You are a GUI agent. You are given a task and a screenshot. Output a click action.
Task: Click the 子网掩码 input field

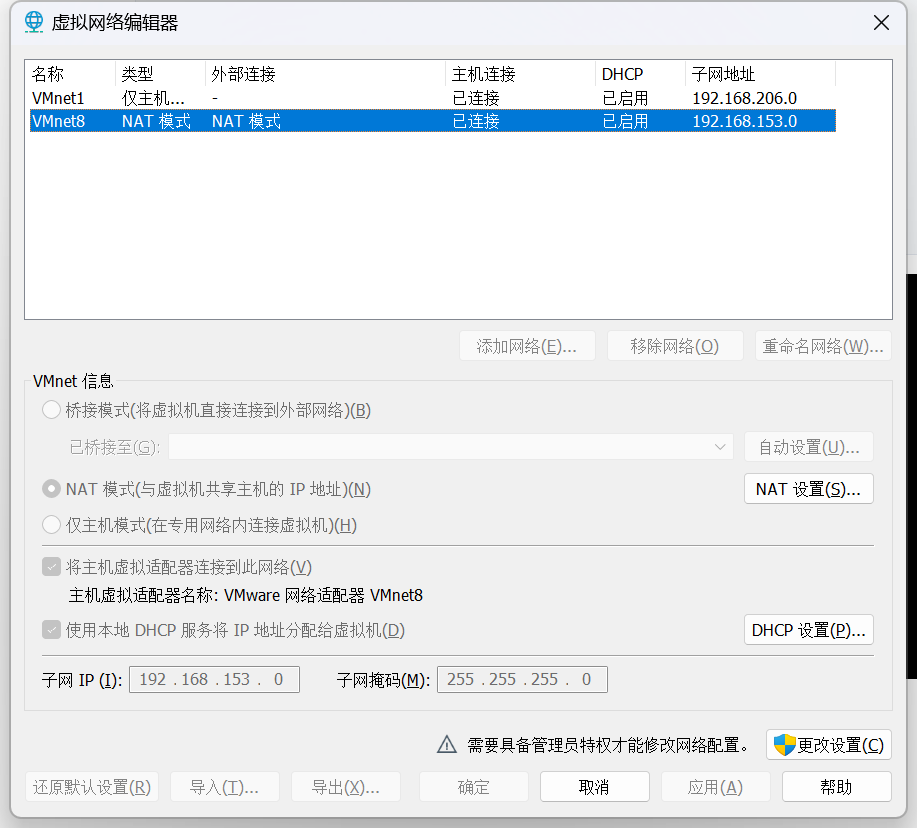522,679
